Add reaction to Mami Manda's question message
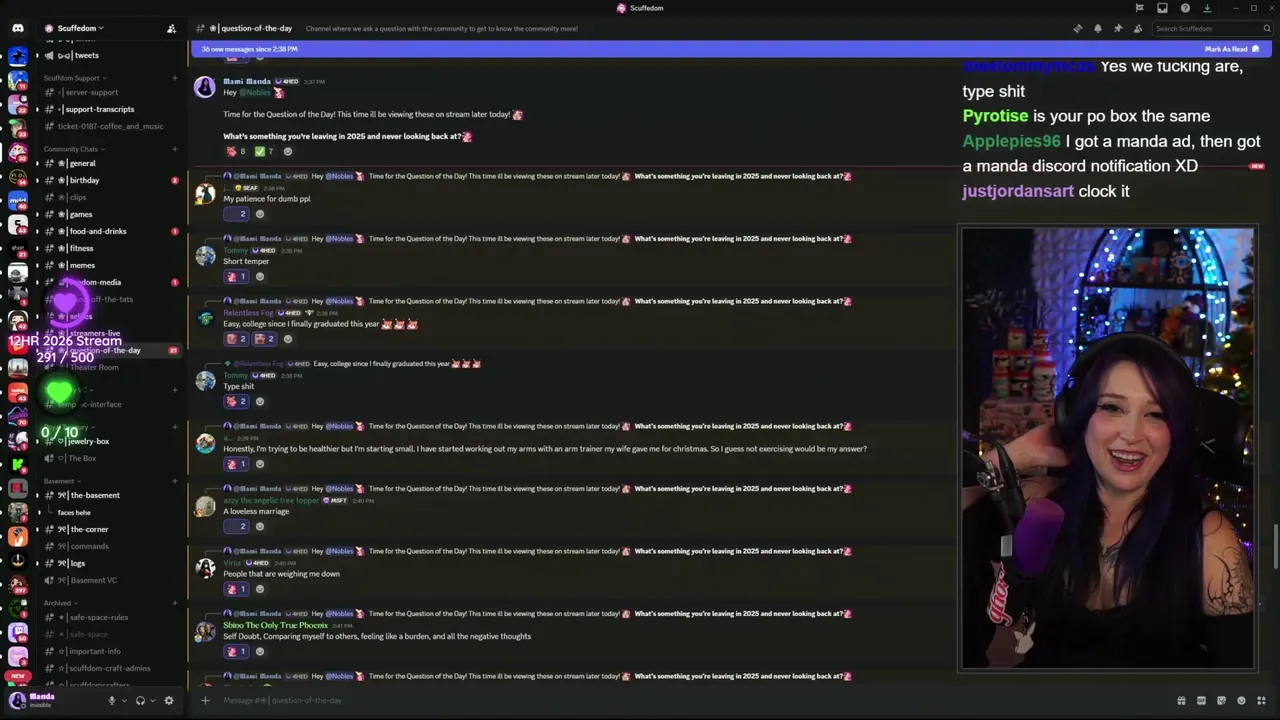 point(288,152)
